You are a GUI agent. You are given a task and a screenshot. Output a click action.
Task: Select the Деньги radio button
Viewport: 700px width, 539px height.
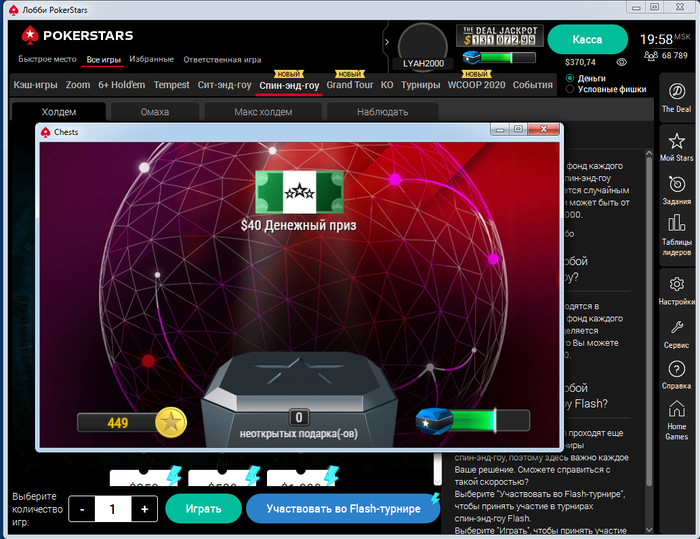[x=570, y=78]
